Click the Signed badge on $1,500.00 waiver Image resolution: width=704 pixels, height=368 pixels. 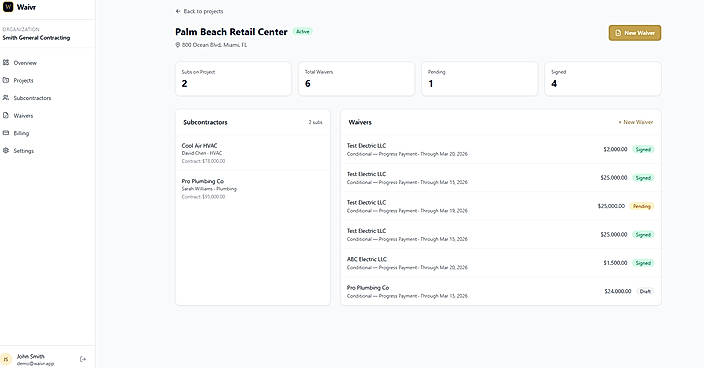(643, 263)
